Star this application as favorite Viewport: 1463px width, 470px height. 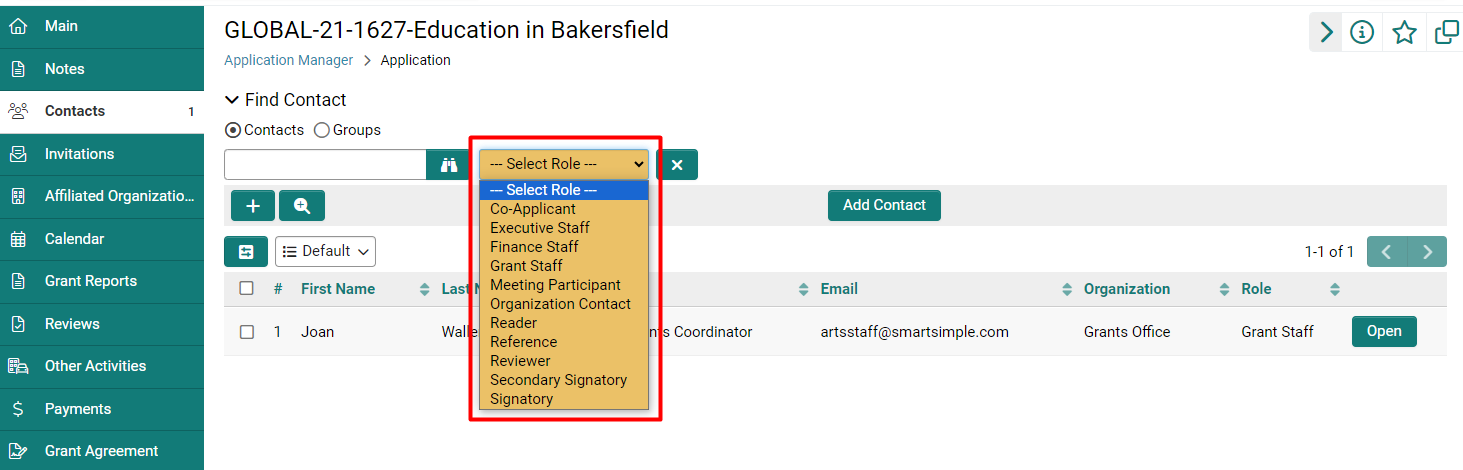pyautogui.click(x=1404, y=33)
